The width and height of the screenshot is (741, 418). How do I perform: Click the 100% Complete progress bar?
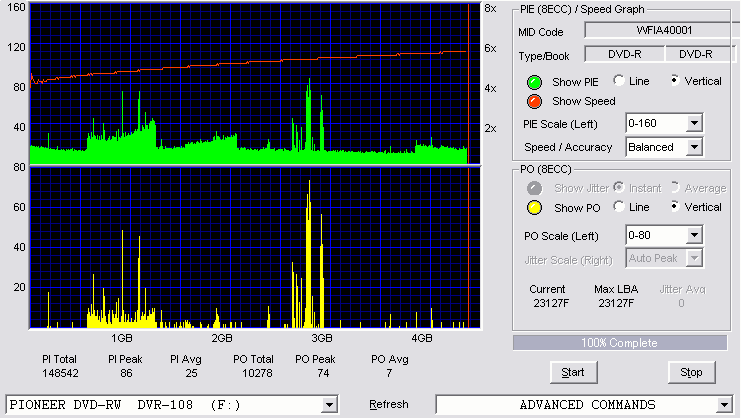pyautogui.click(x=620, y=343)
